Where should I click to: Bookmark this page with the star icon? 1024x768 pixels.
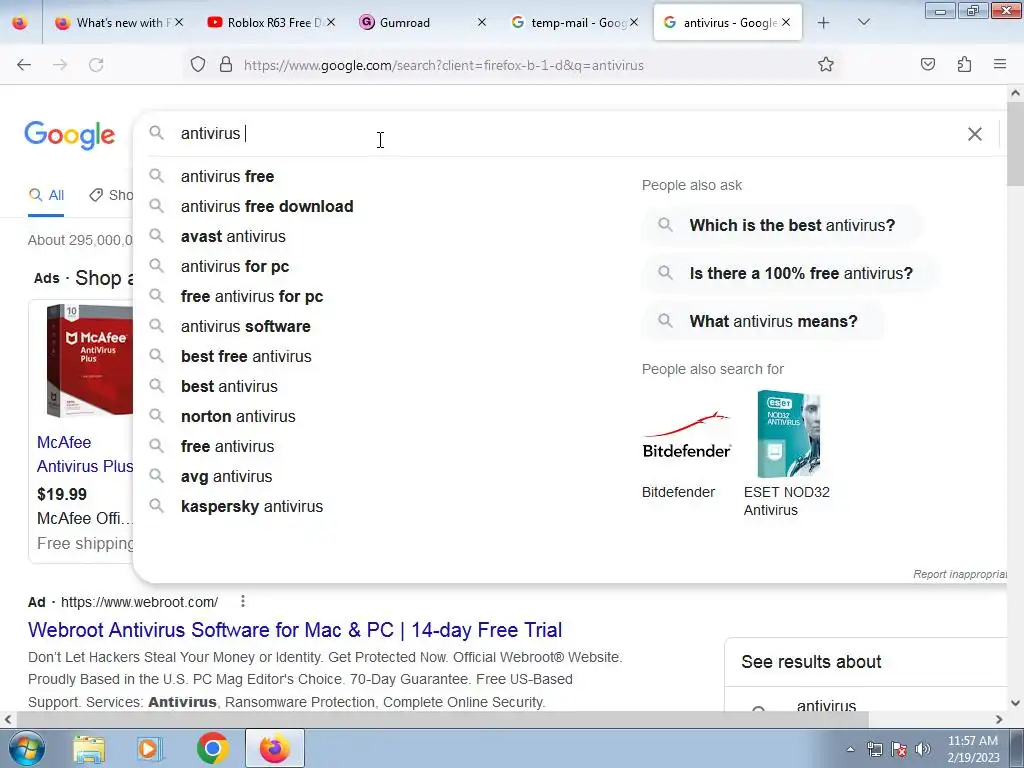[x=825, y=65]
